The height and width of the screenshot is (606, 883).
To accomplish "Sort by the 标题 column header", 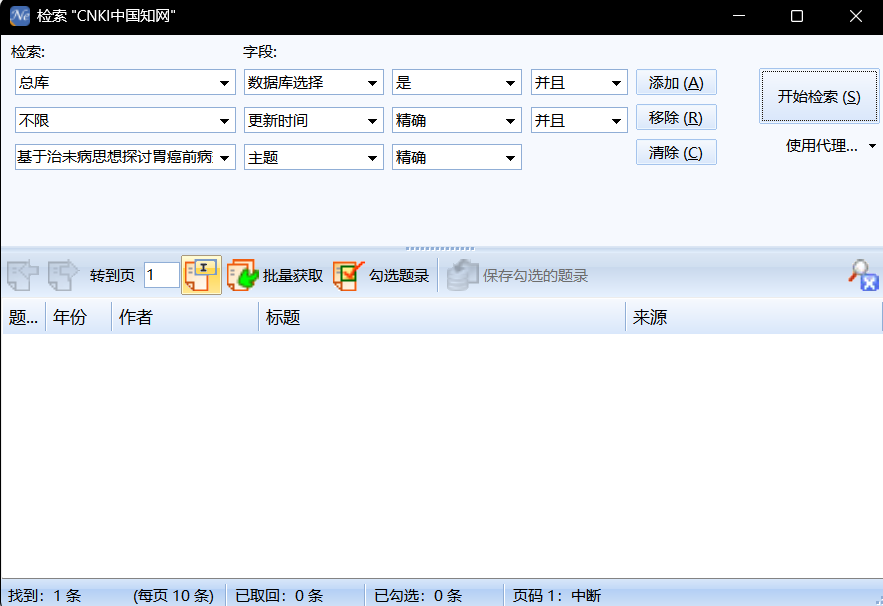I will point(442,317).
